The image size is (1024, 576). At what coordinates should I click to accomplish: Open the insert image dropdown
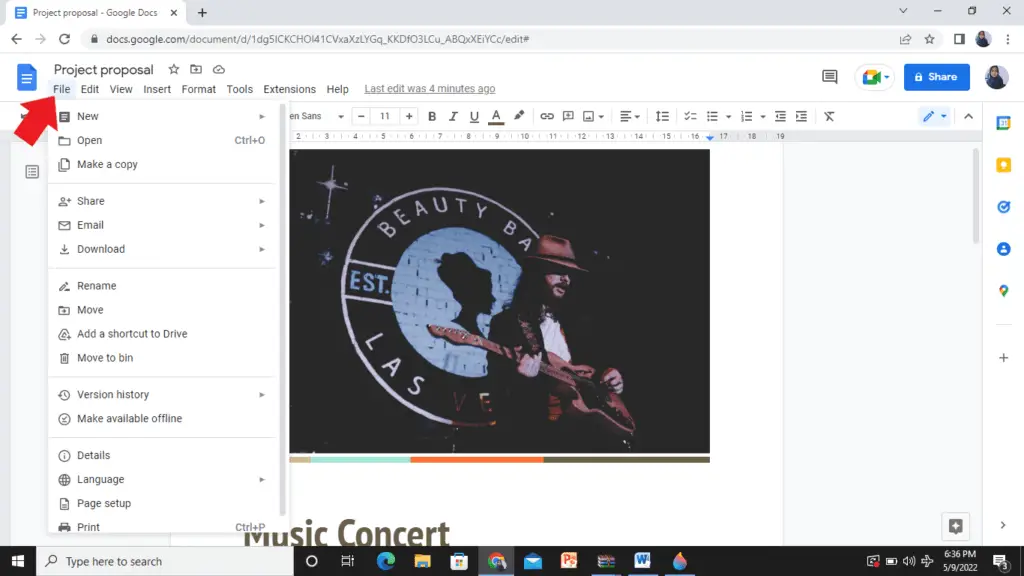593,116
